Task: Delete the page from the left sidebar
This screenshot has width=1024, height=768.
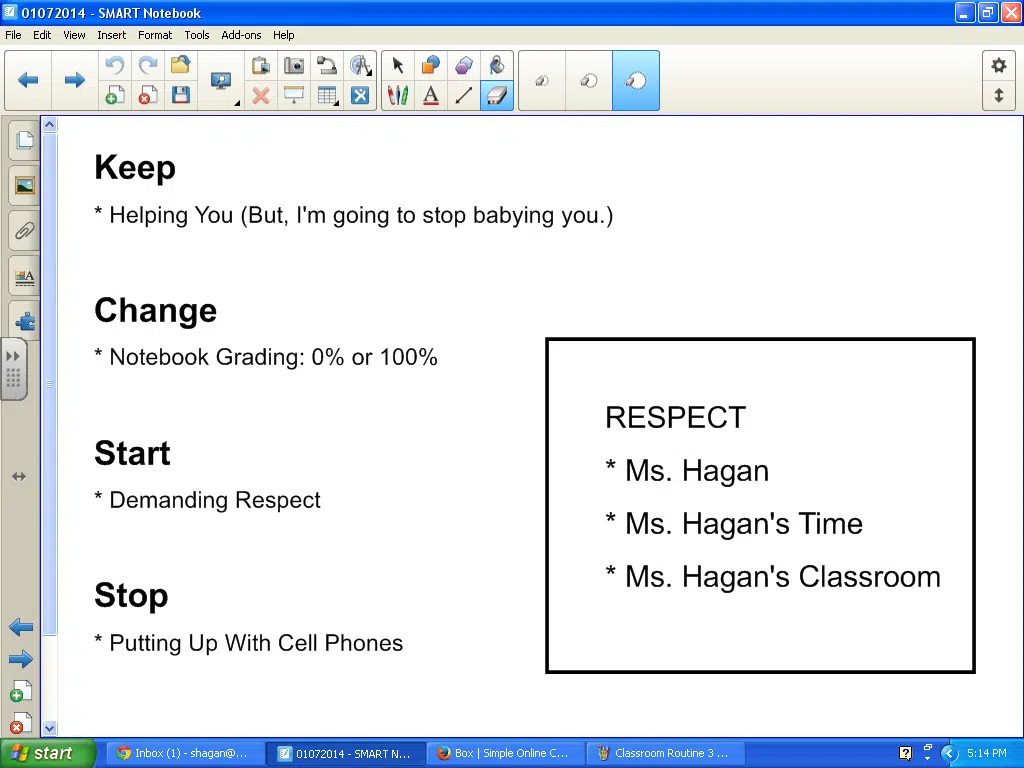Action: coord(21,723)
